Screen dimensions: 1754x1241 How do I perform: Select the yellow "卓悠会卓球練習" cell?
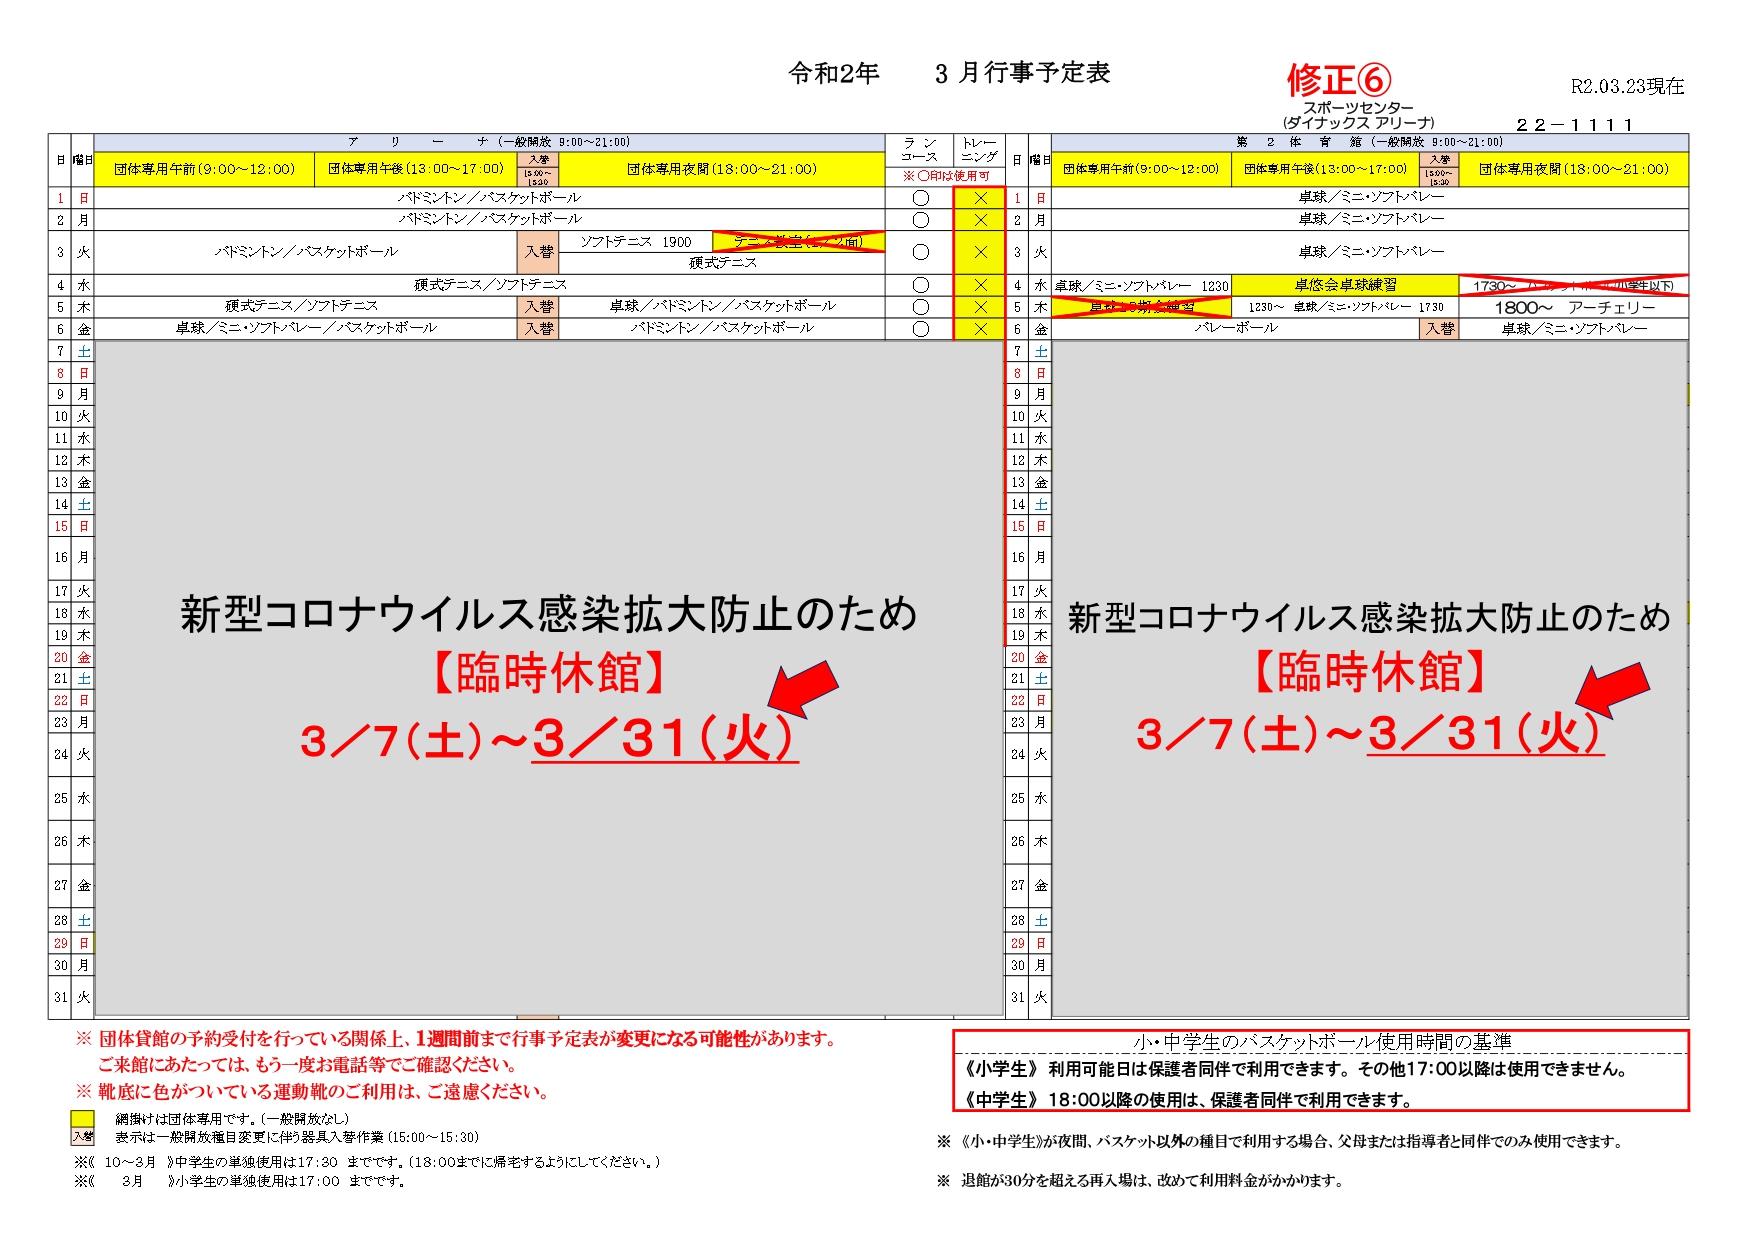pos(1345,285)
